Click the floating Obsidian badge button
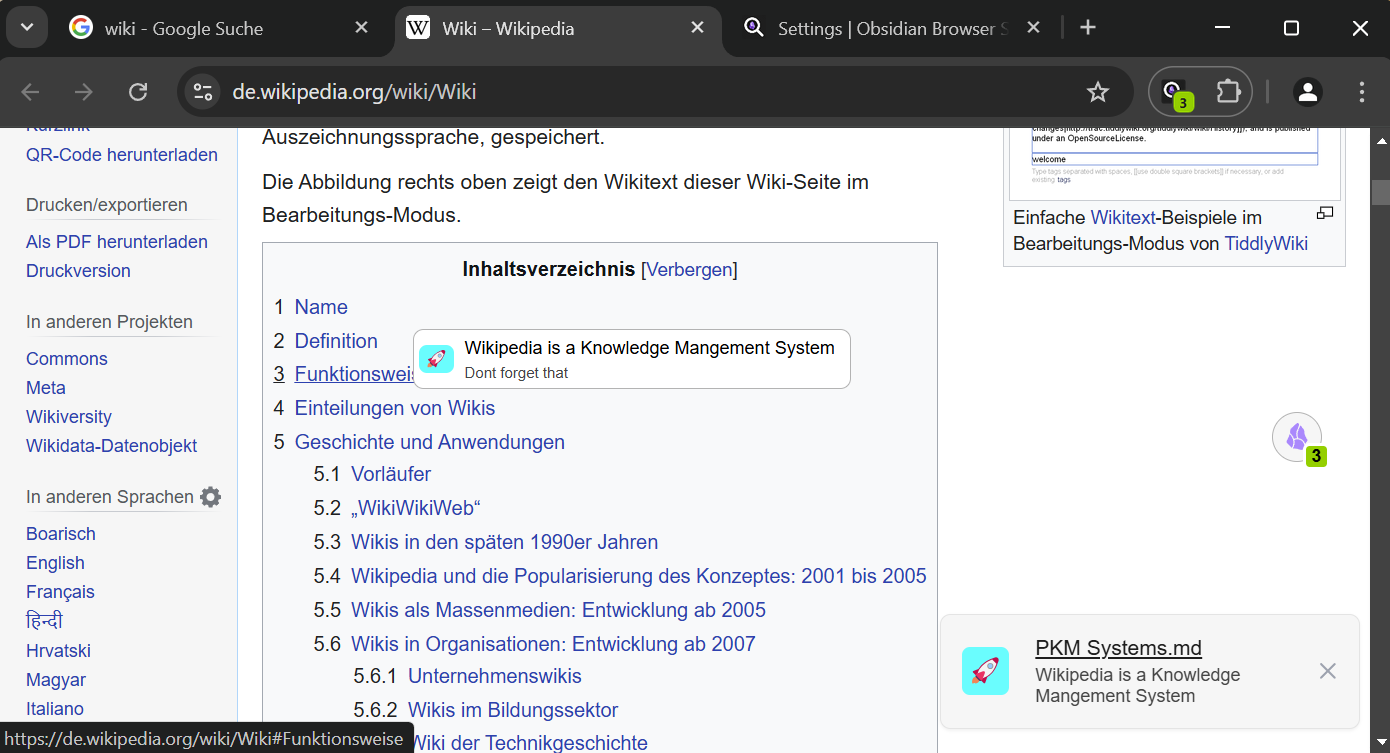This screenshot has width=1390, height=753. click(x=1297, y=437)
